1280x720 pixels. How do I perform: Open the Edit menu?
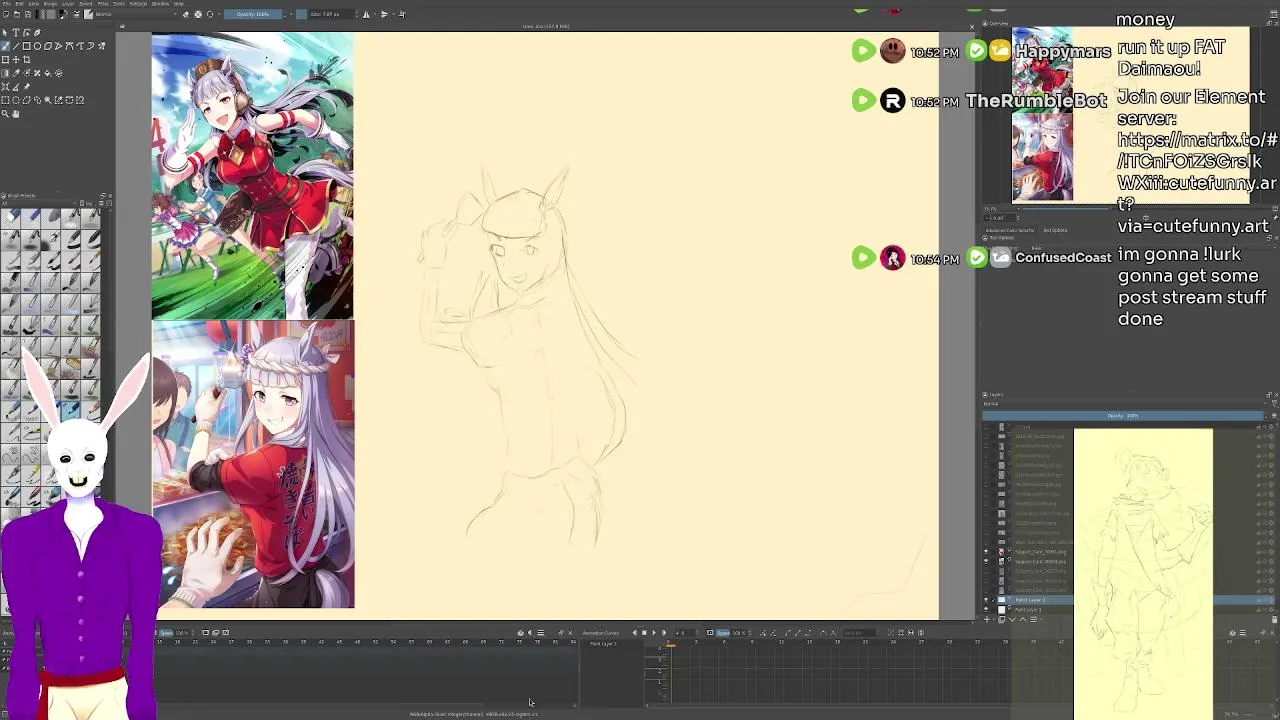(20, 4)
